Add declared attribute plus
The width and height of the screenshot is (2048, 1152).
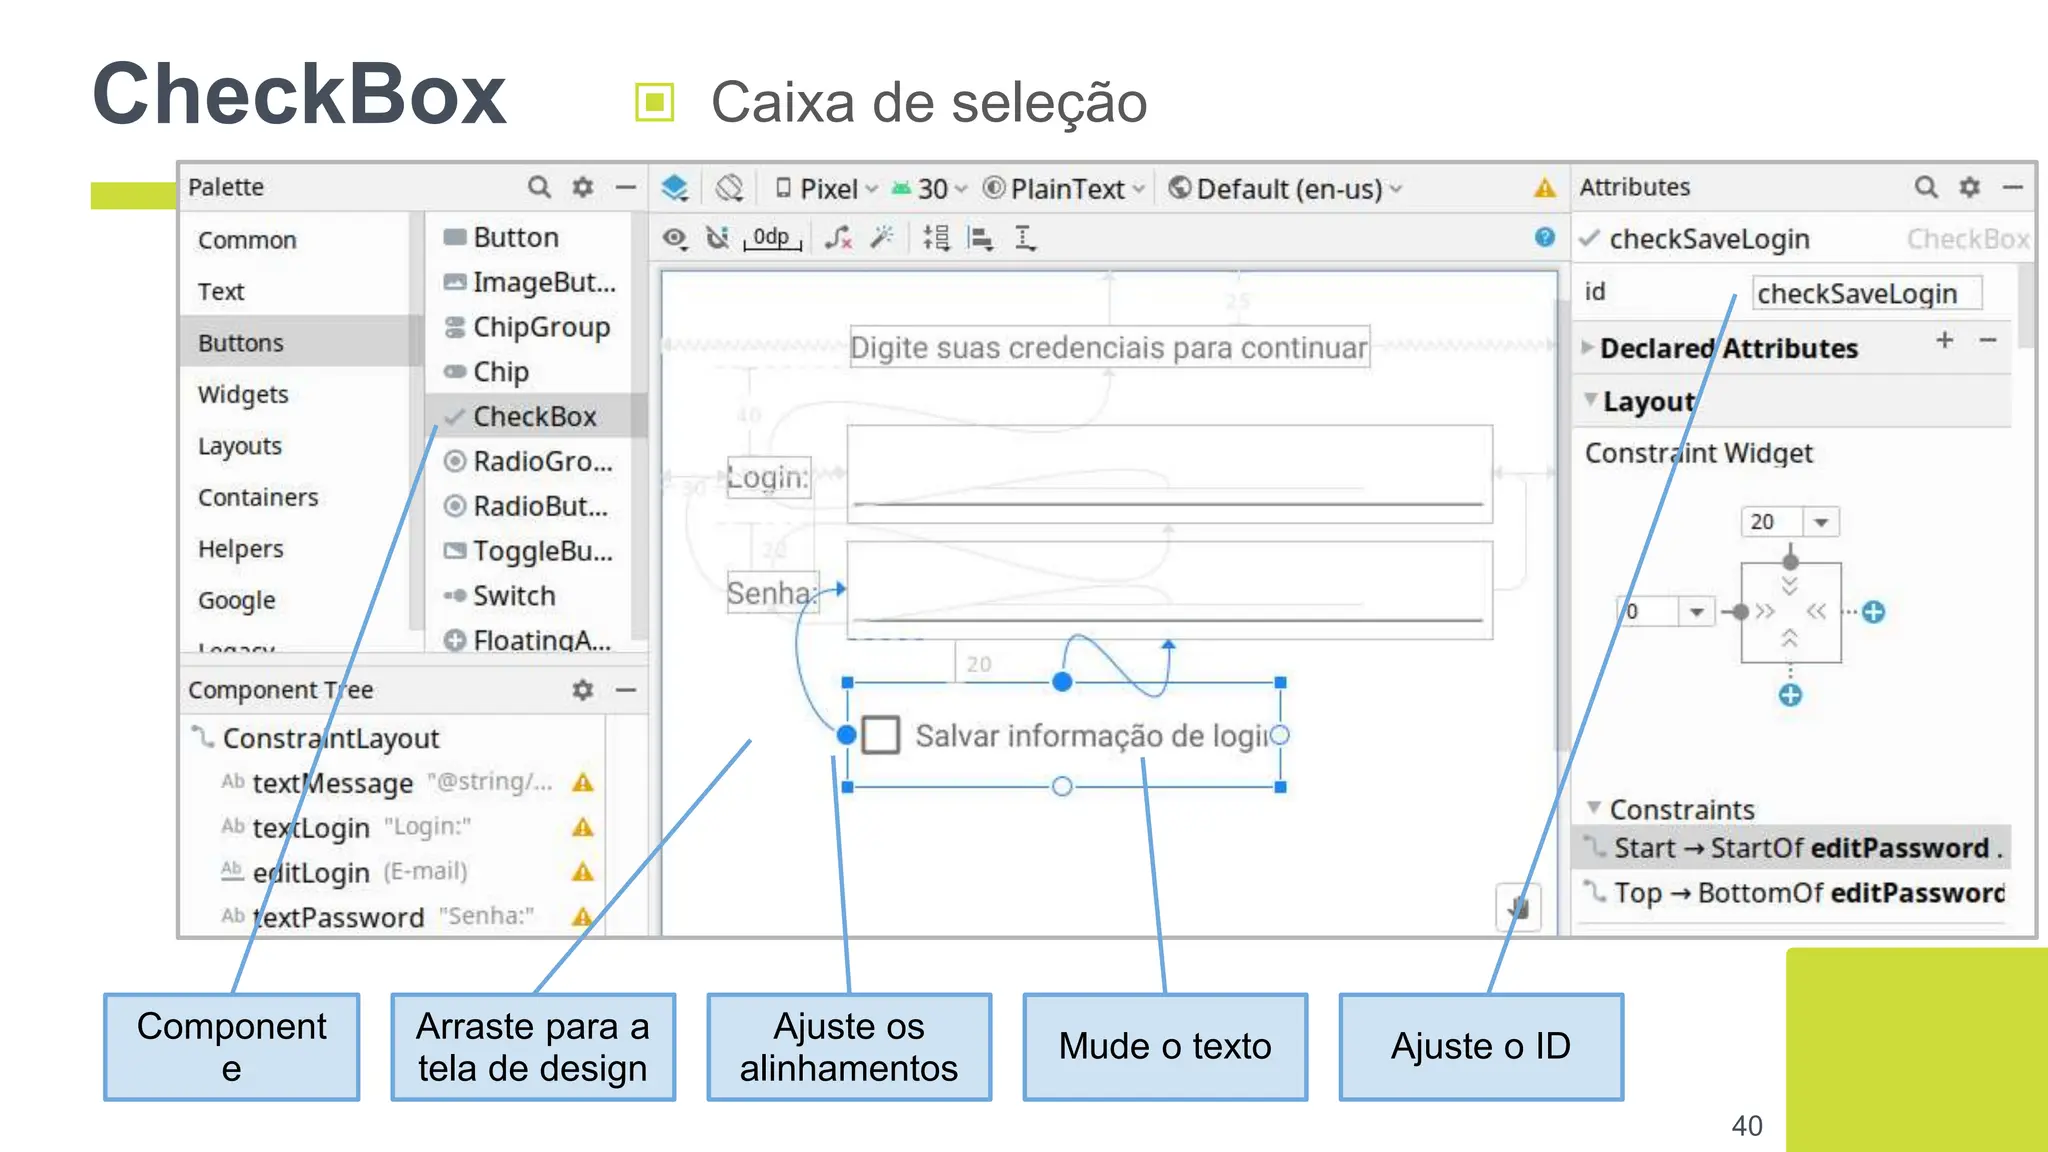[x=1945, y=340]
